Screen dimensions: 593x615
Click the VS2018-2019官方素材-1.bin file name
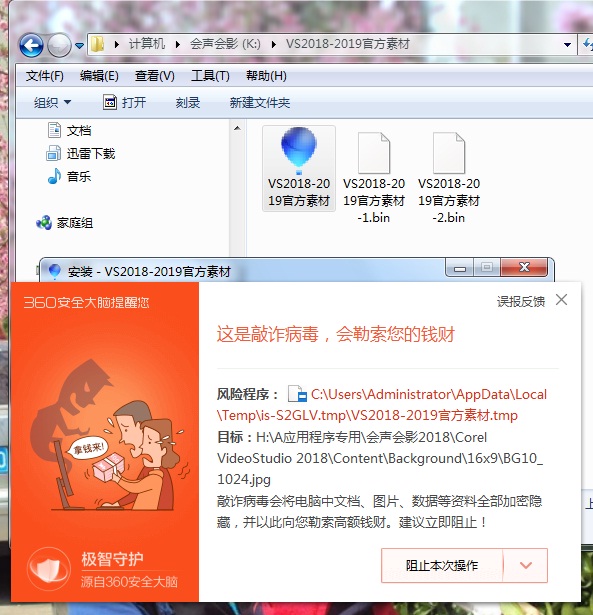pos(374,200)
